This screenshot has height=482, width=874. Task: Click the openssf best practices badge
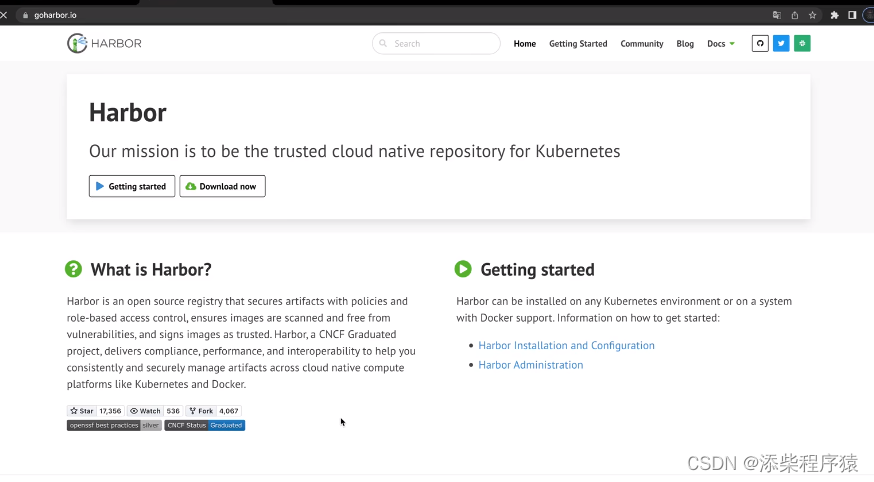(x=114, y=425)
